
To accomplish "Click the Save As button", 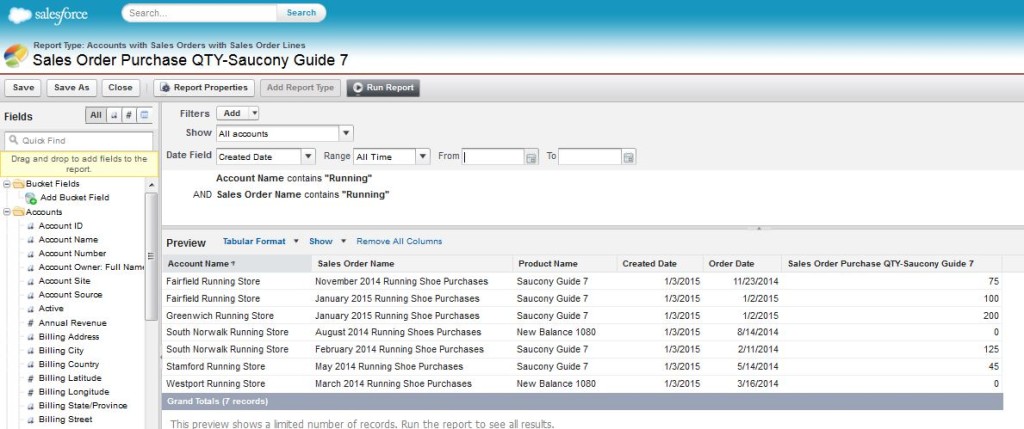I will pos(72,87).
